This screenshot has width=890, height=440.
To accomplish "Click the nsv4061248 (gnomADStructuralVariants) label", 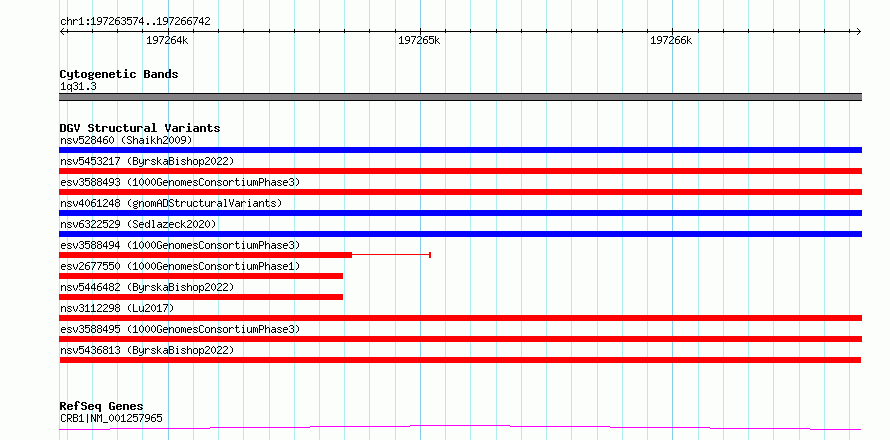I will pos(171,203).
